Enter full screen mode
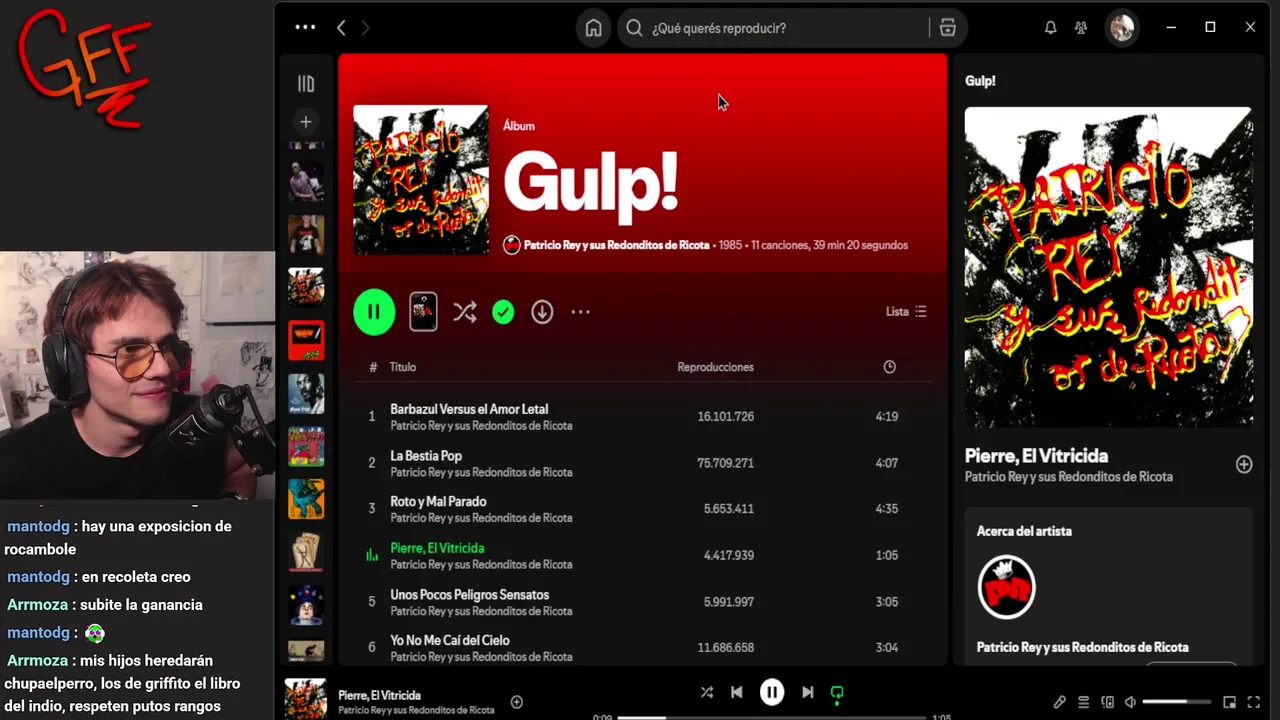This screenshot has height=720, width=1280. click(x=1254, y=702)
